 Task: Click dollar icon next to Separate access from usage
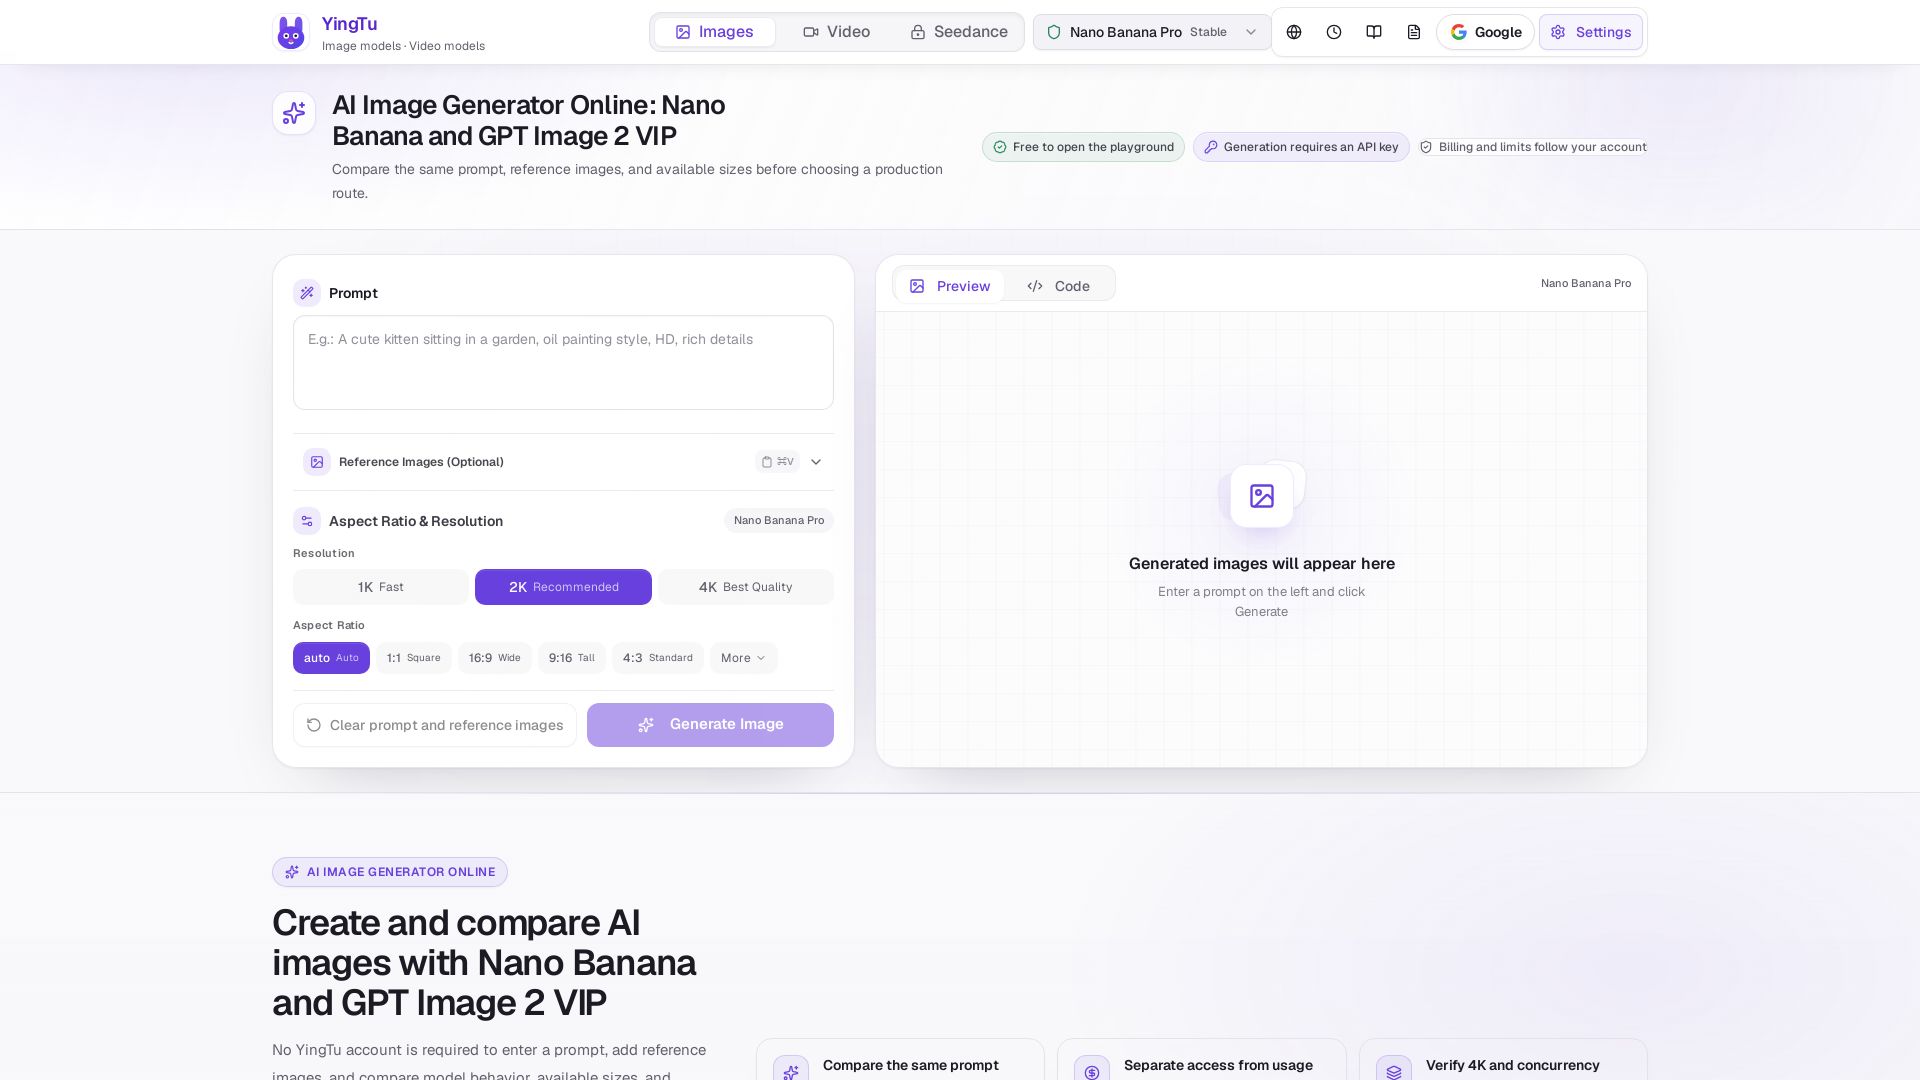[1092, 1071]
